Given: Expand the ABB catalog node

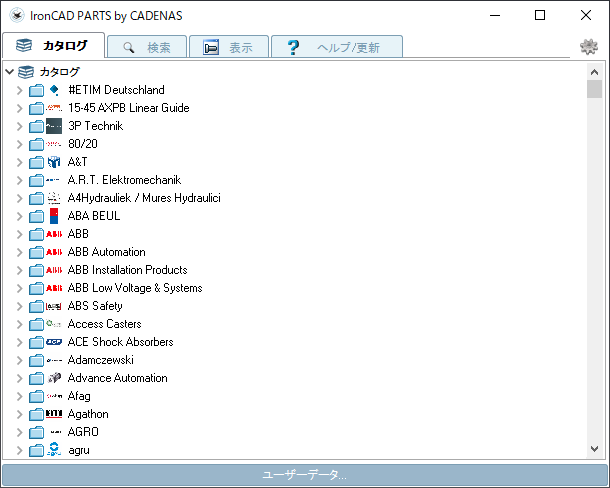Looking at the screenshot, I should pyautogui.click(x=19, y=234).
